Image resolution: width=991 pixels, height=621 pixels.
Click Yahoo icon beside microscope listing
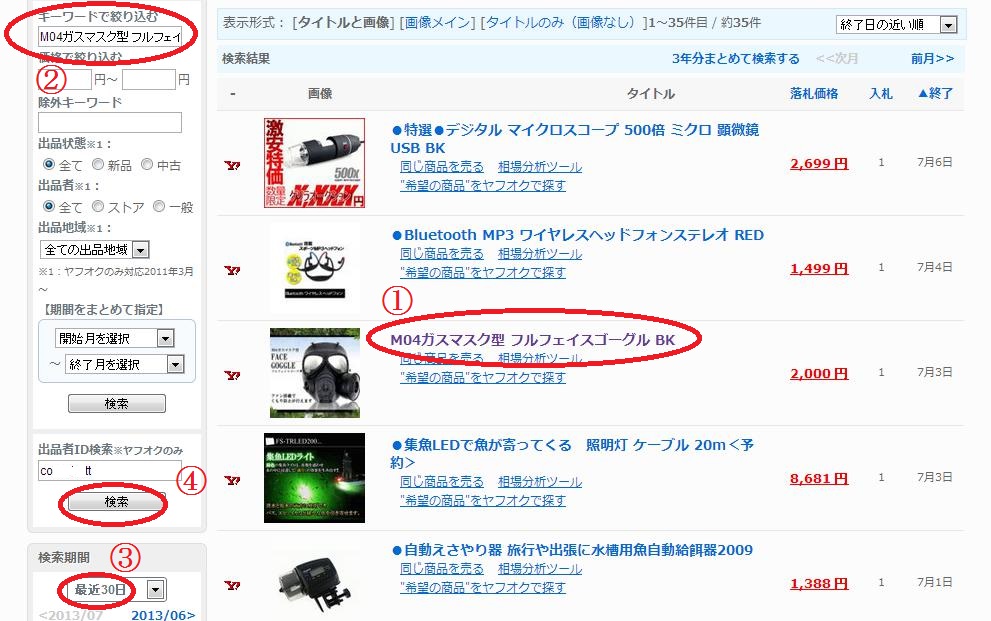point(232,166)
